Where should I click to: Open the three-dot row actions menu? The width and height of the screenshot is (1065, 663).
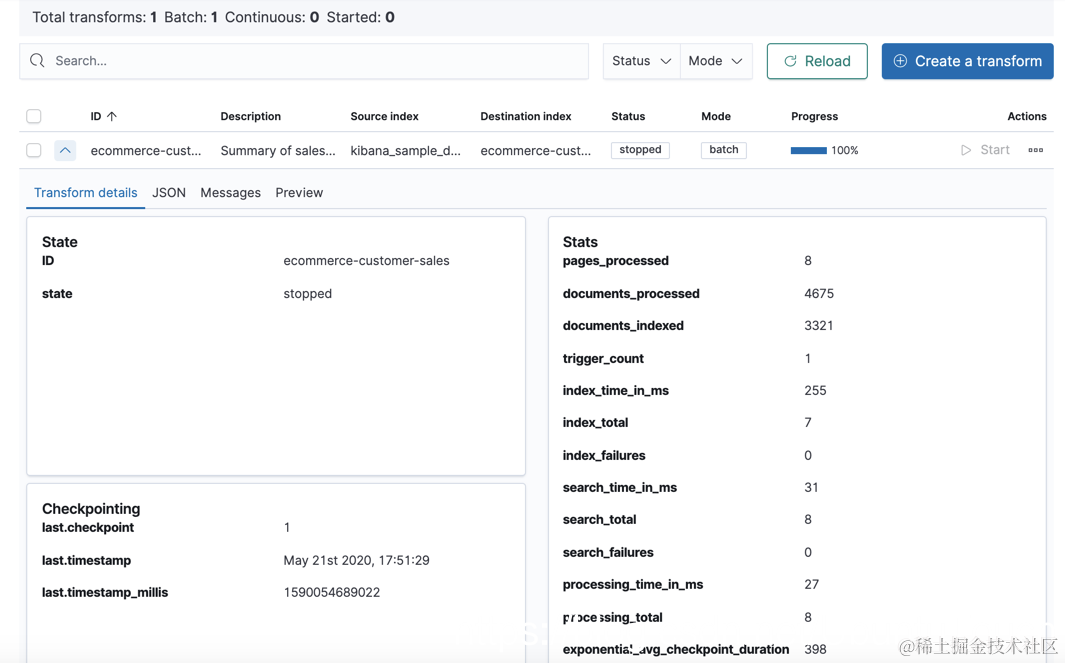pyautogui.click(x=1035, y=150)
